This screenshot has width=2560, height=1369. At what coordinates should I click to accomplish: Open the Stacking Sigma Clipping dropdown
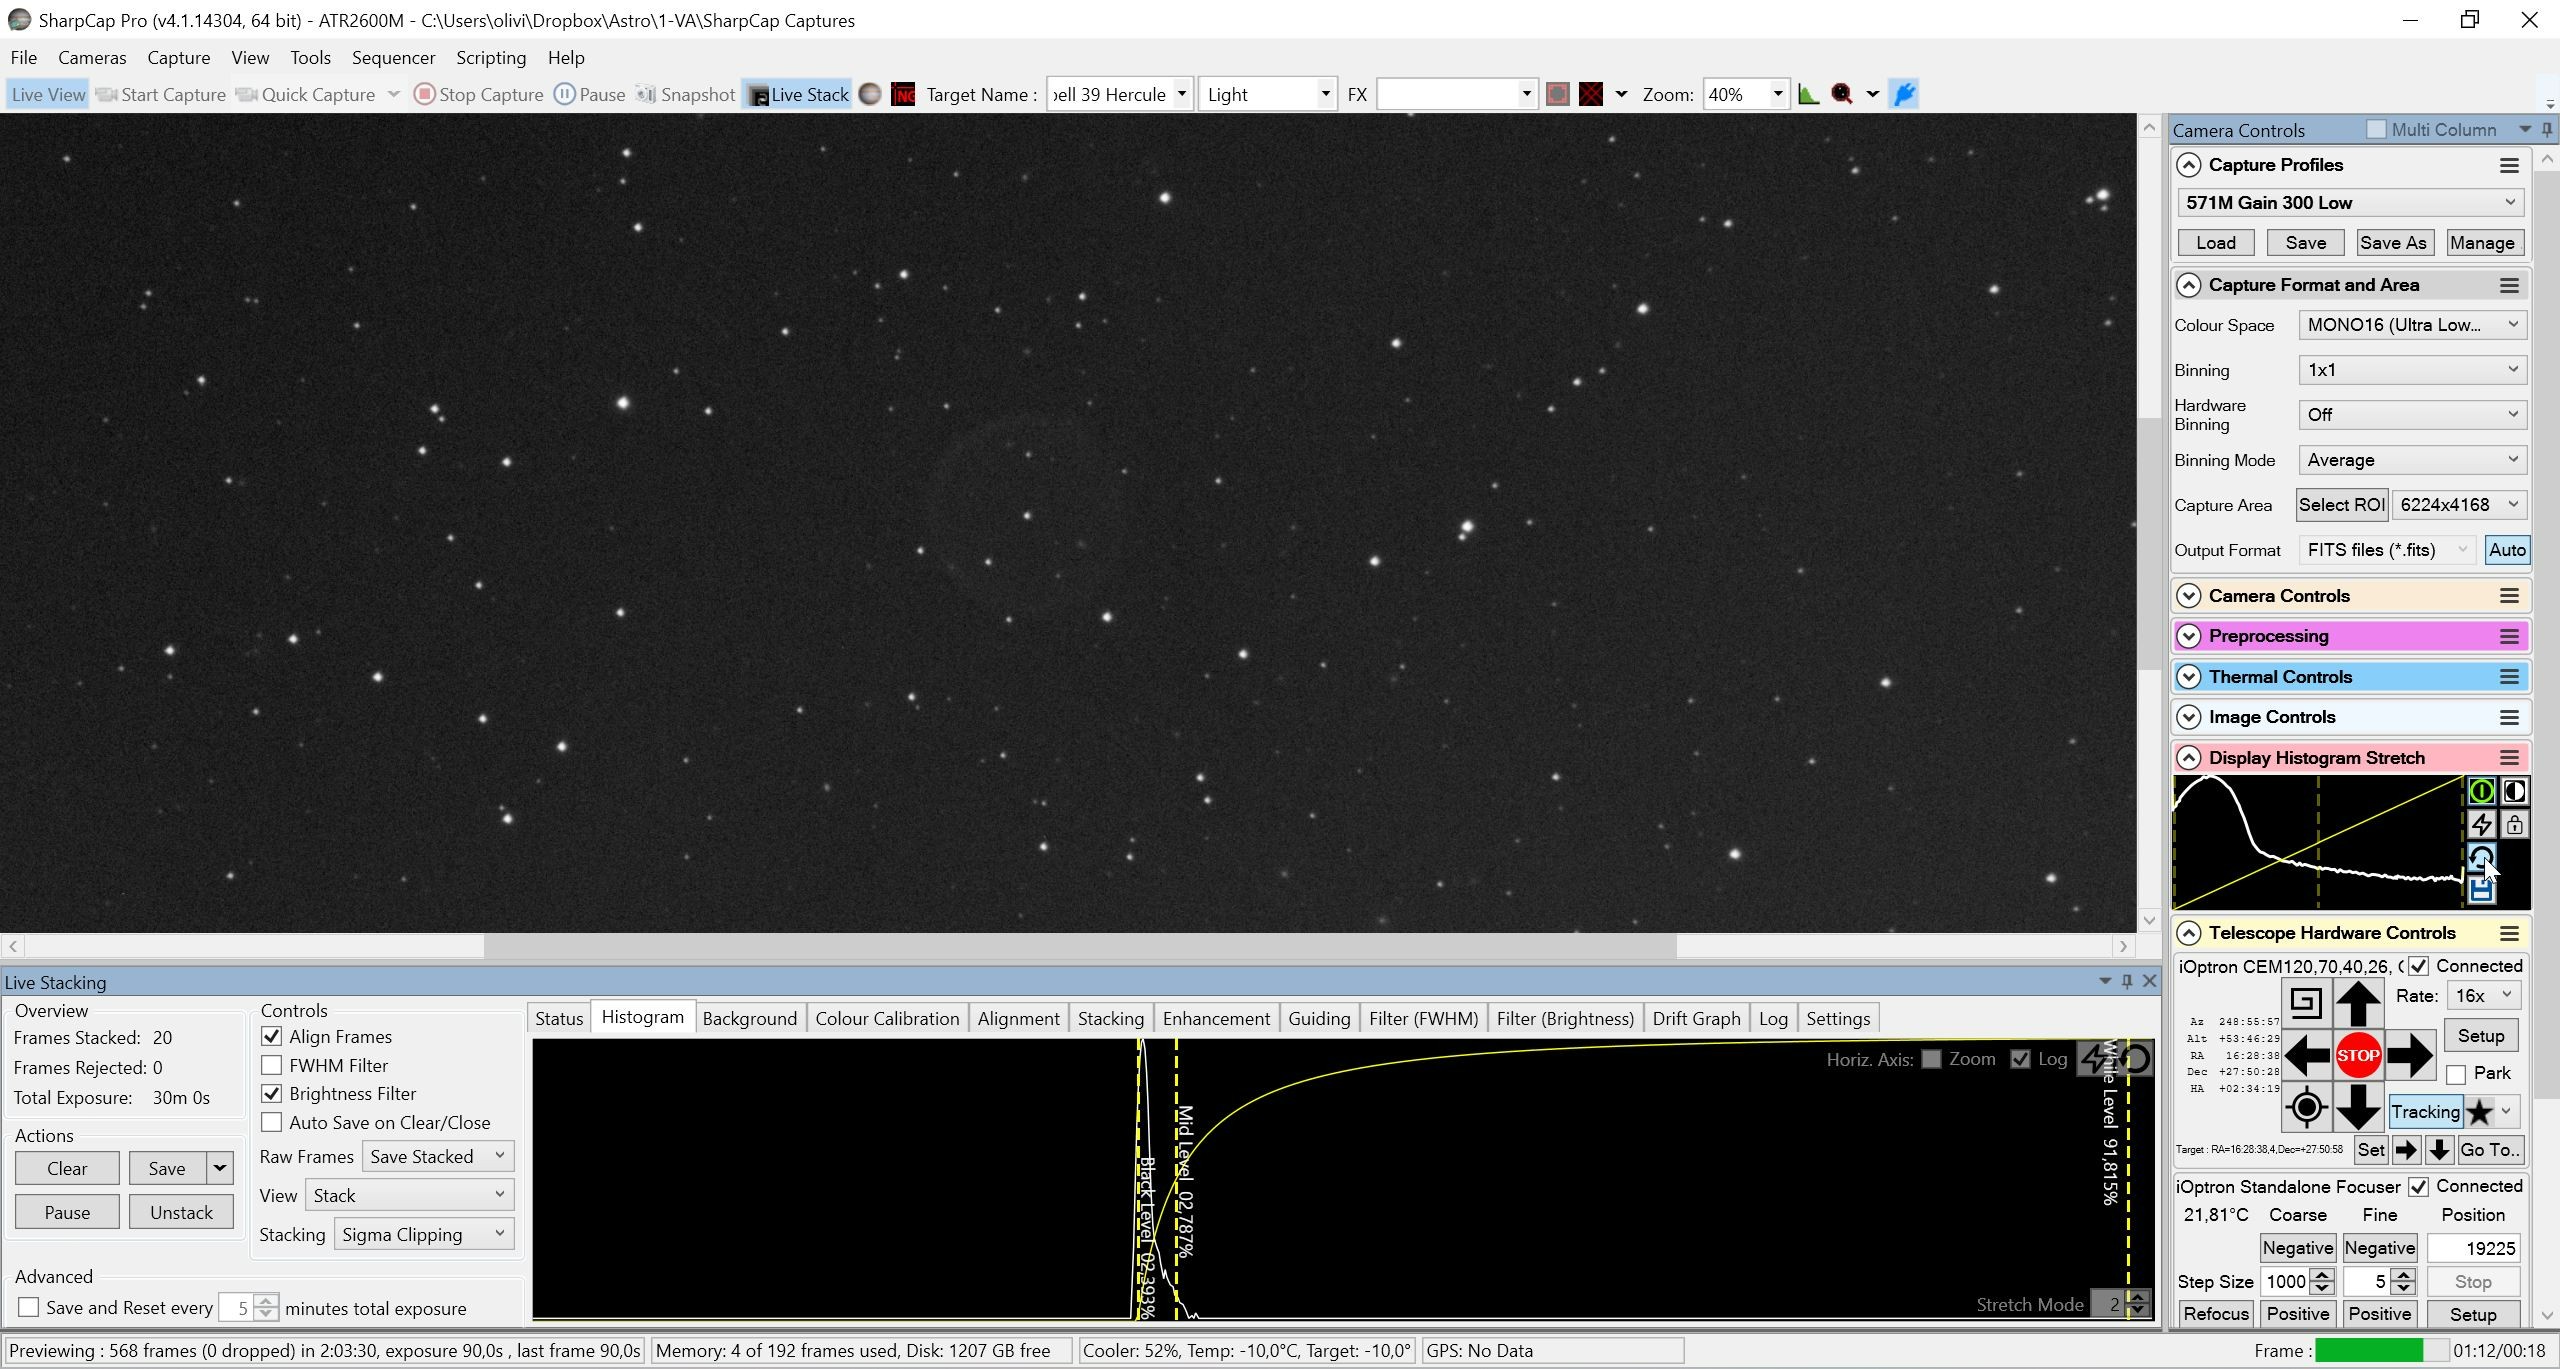click(x=424, y=1234)
